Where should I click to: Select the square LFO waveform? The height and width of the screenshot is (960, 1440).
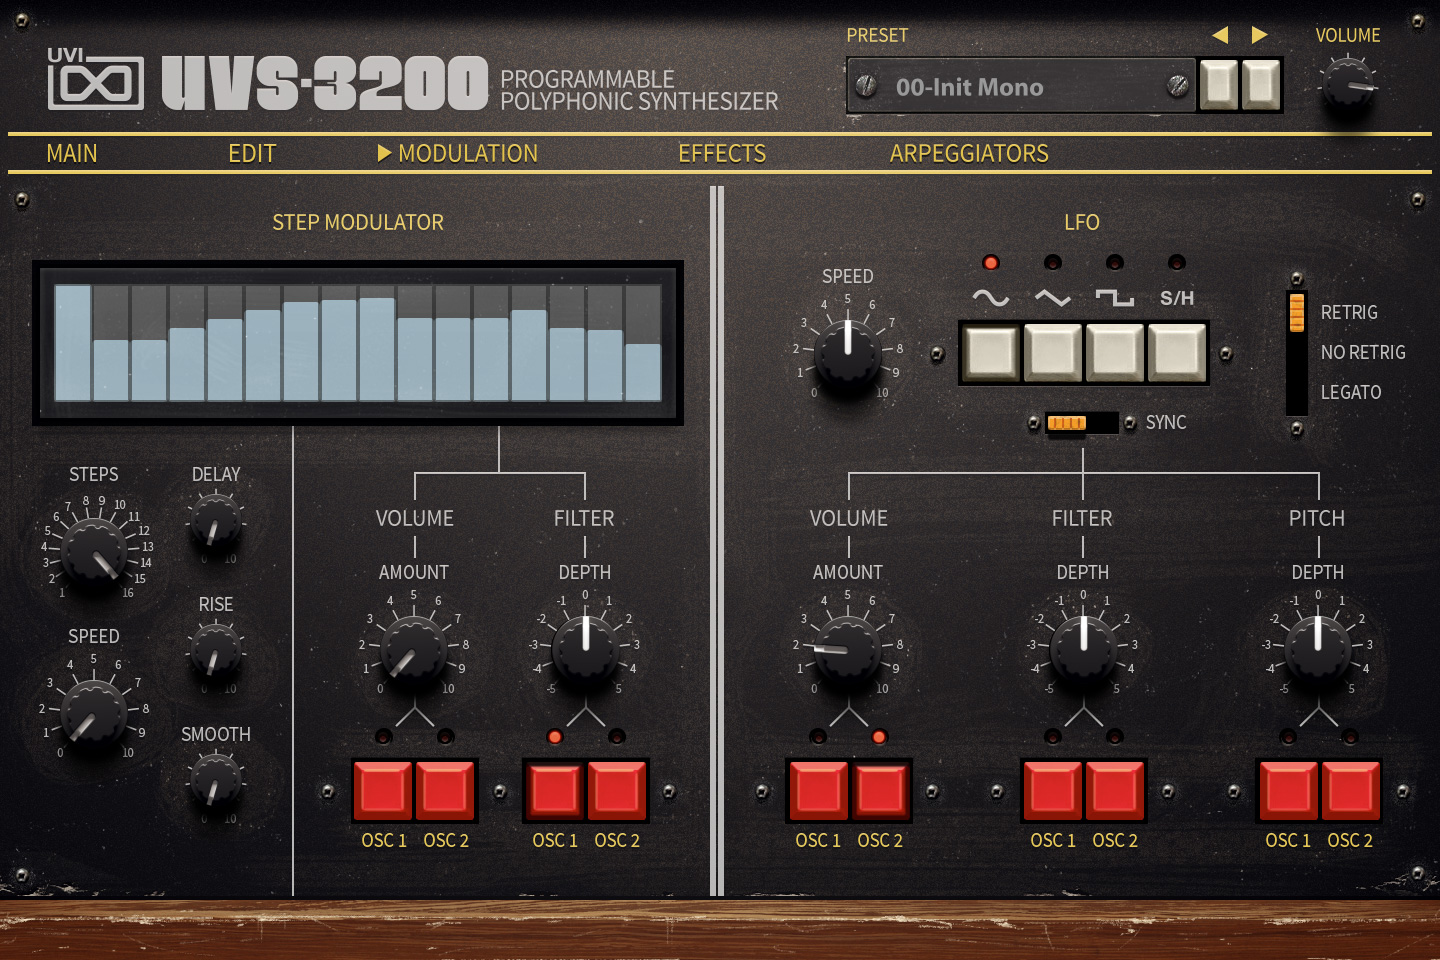point(1114,352)
